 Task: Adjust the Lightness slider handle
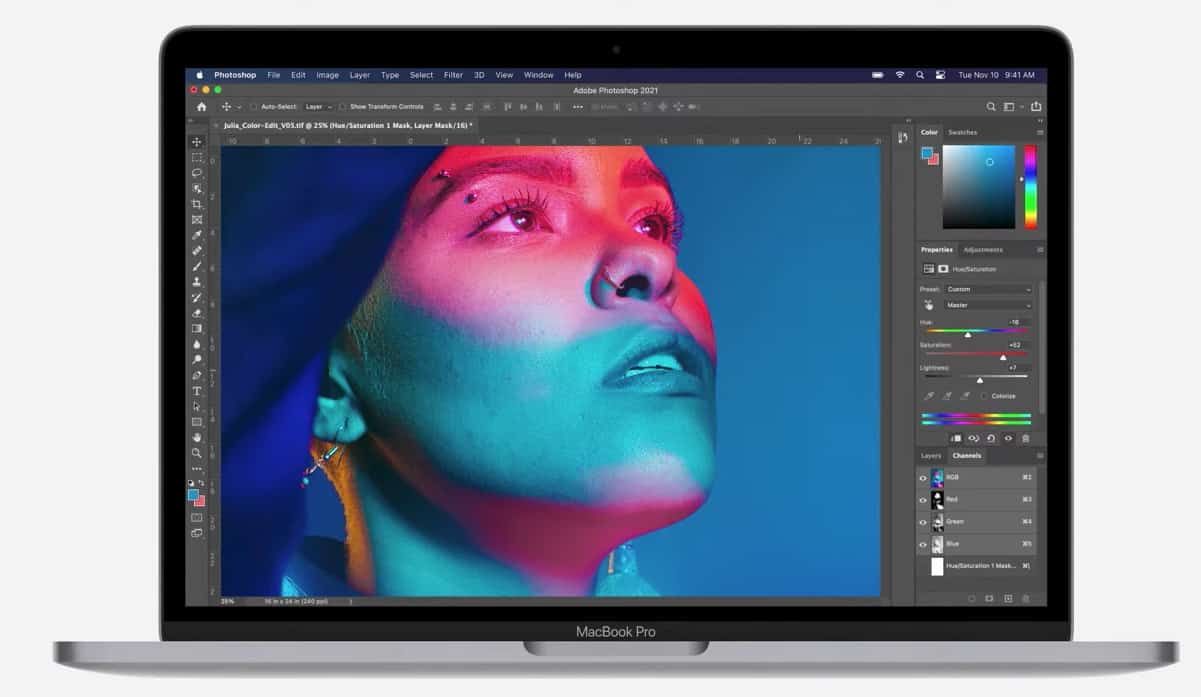(979, 380)
